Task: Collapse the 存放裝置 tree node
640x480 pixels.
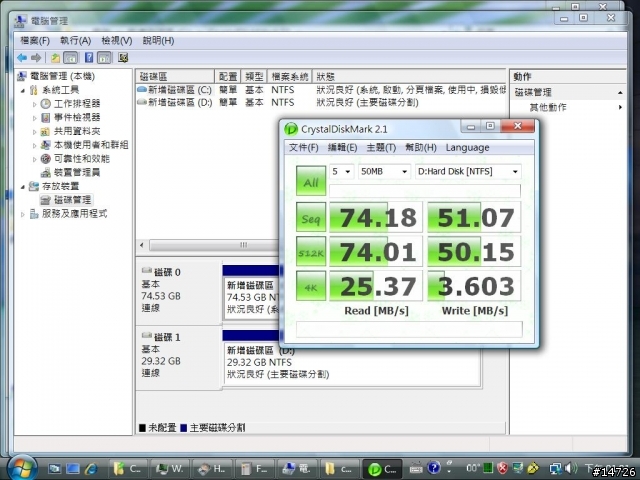Action: [23, 187]
